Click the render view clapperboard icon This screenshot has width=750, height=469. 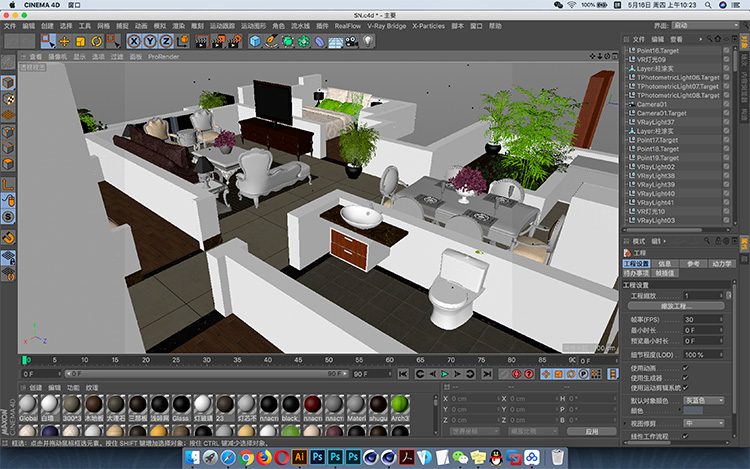pyautogui.click(x=202, y=42)
